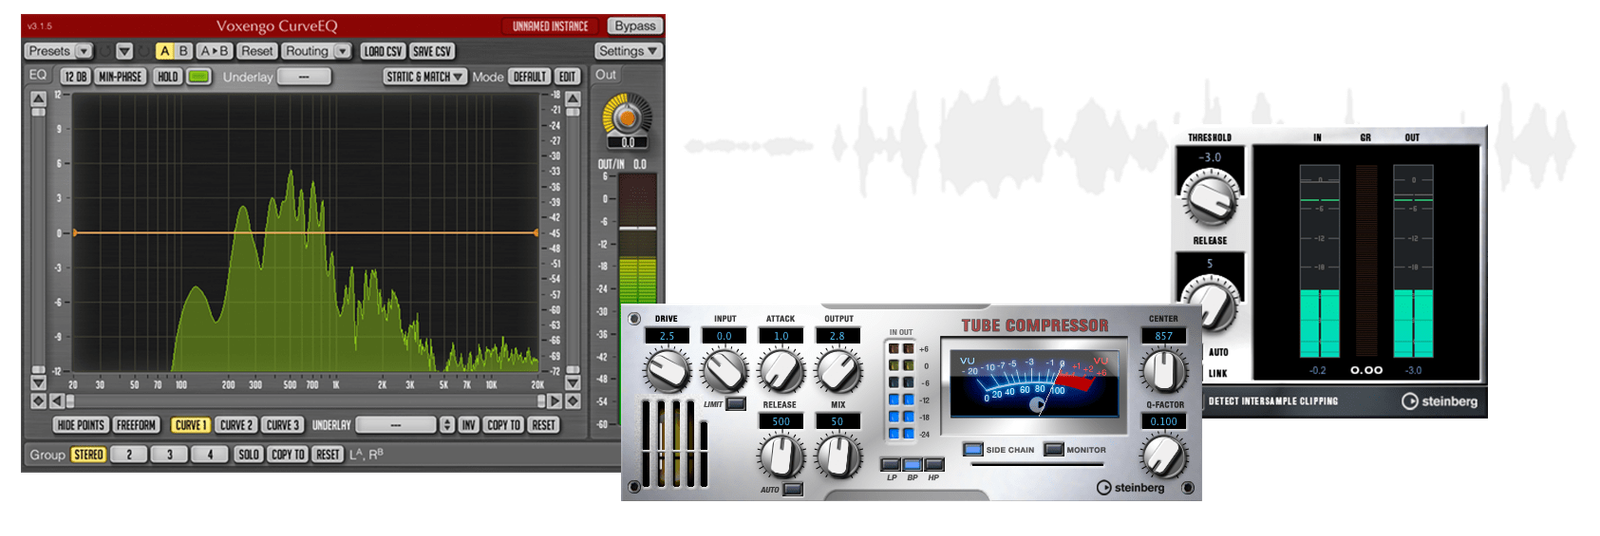Toggle the SIDE CHAIN button
Screen dimensions: 1600x536
pyautogui.click(x=973, y=449)
